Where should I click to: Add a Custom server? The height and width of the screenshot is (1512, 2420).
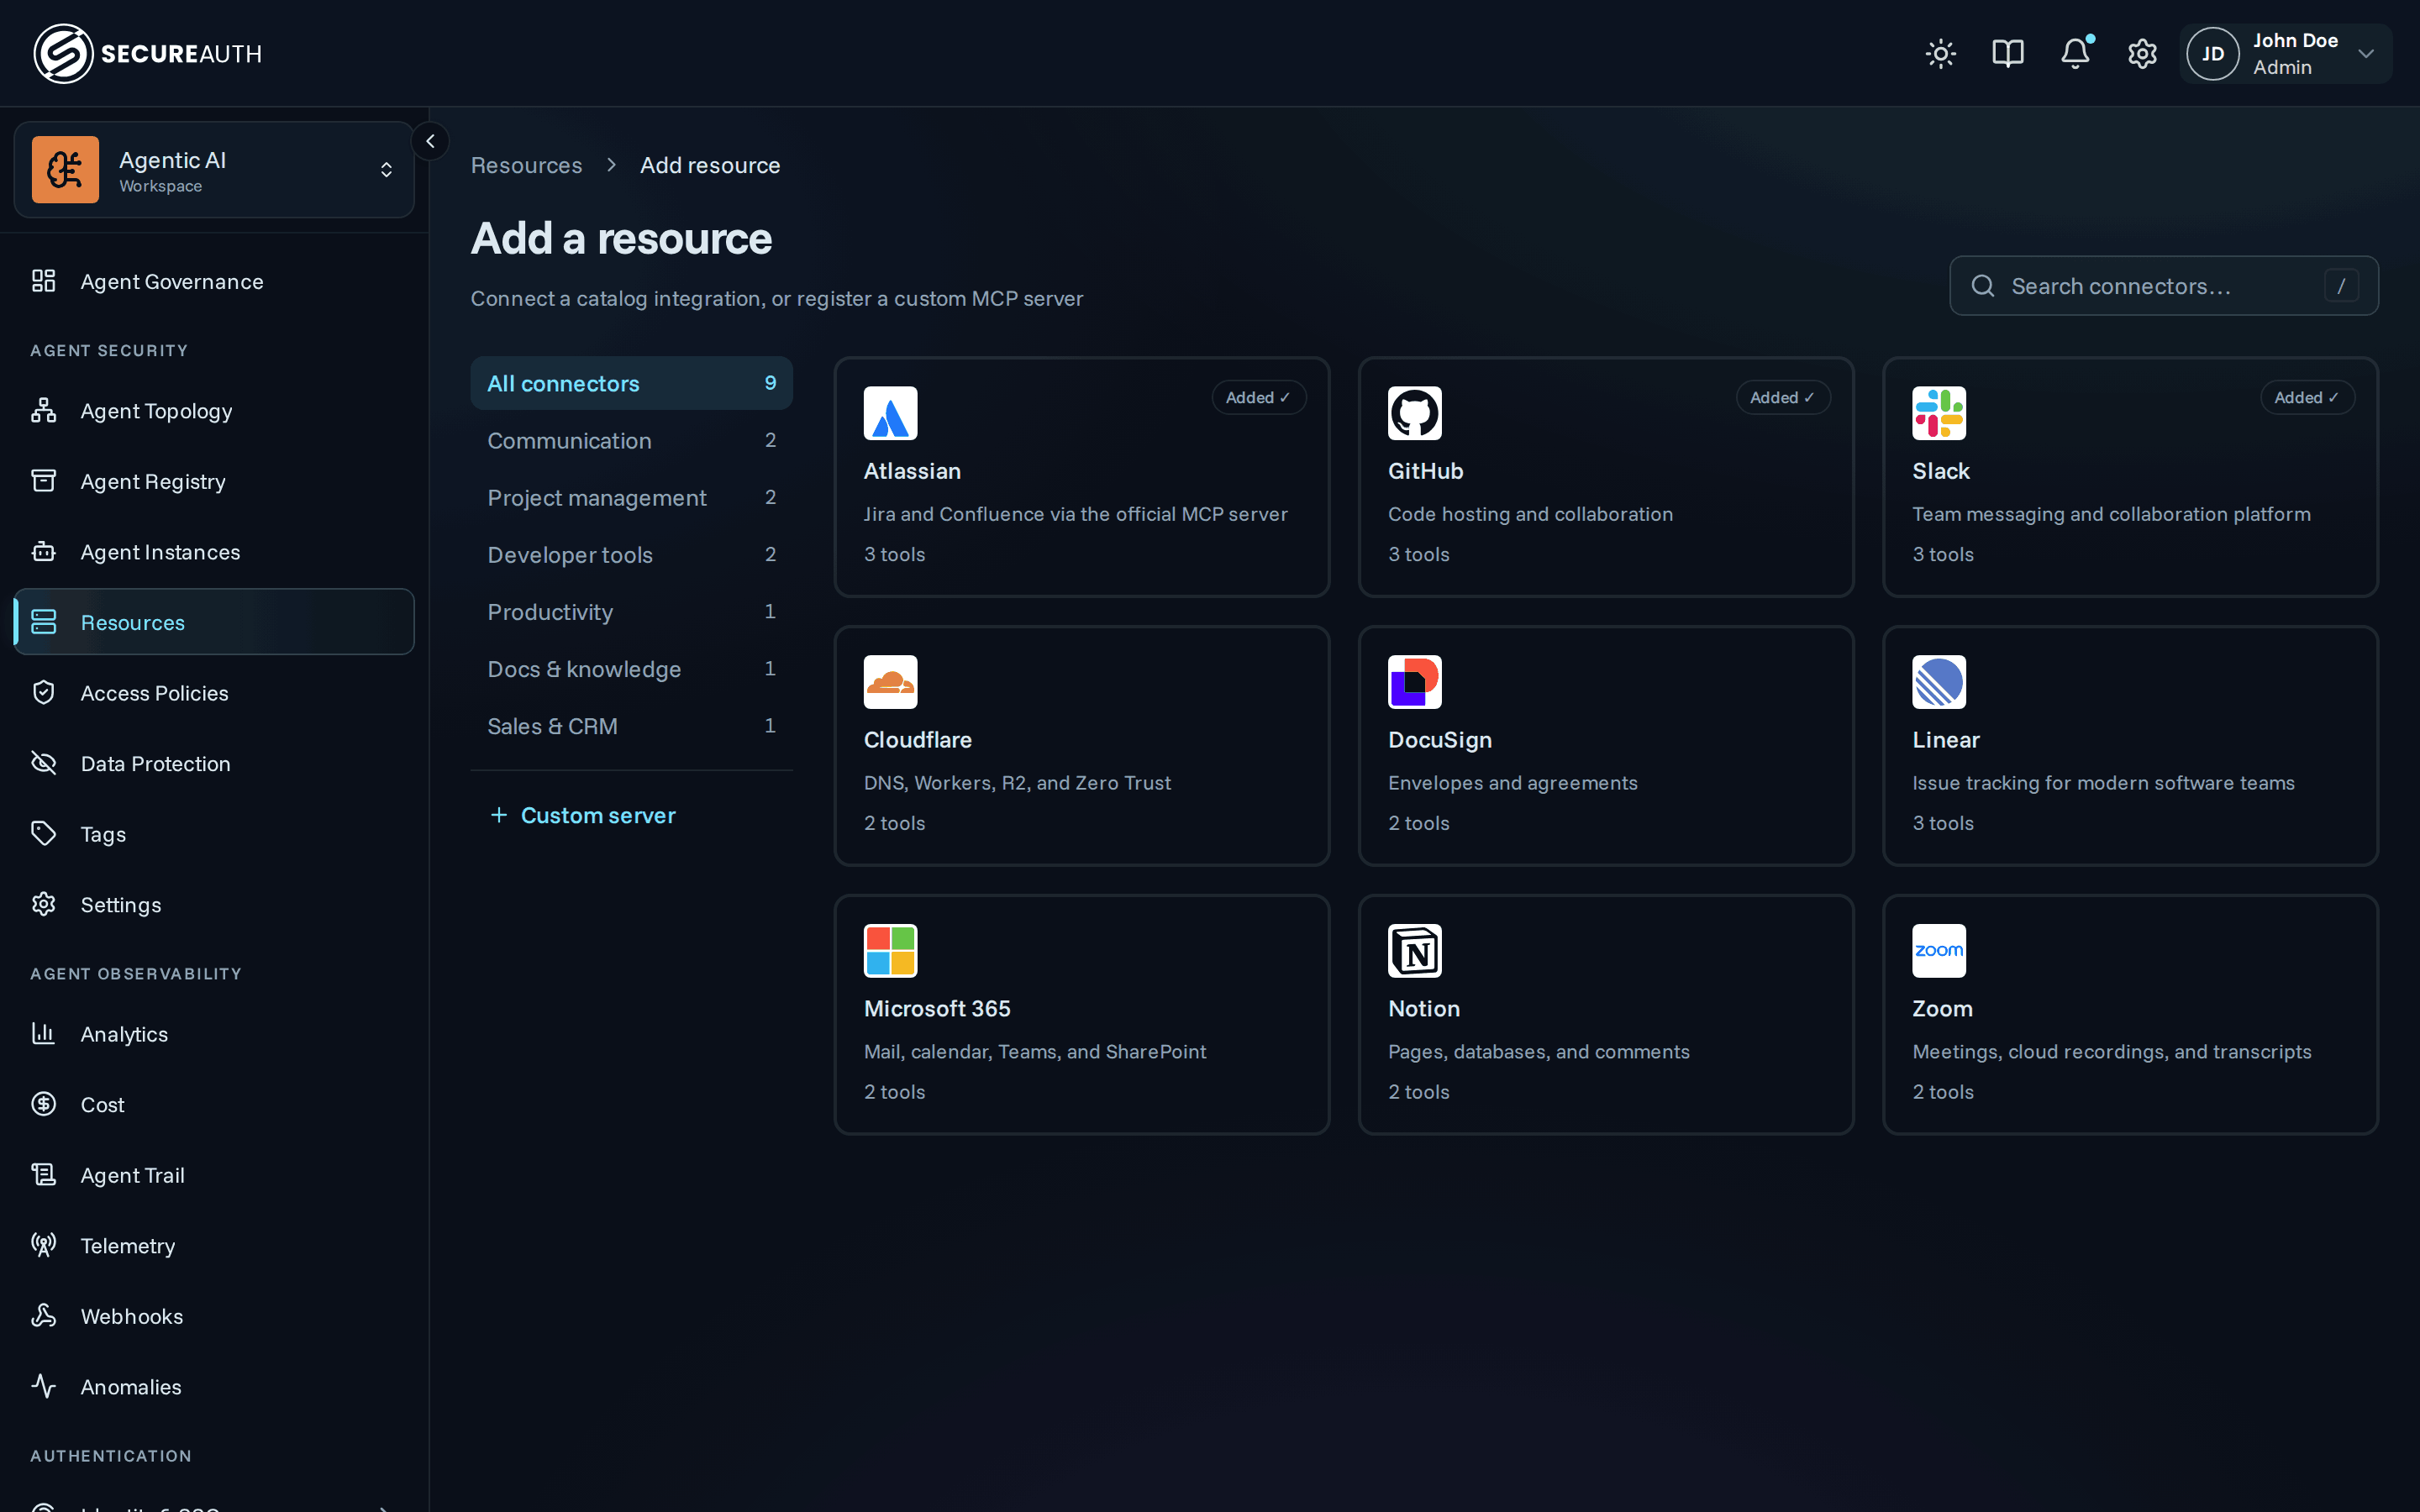(583, 815)
